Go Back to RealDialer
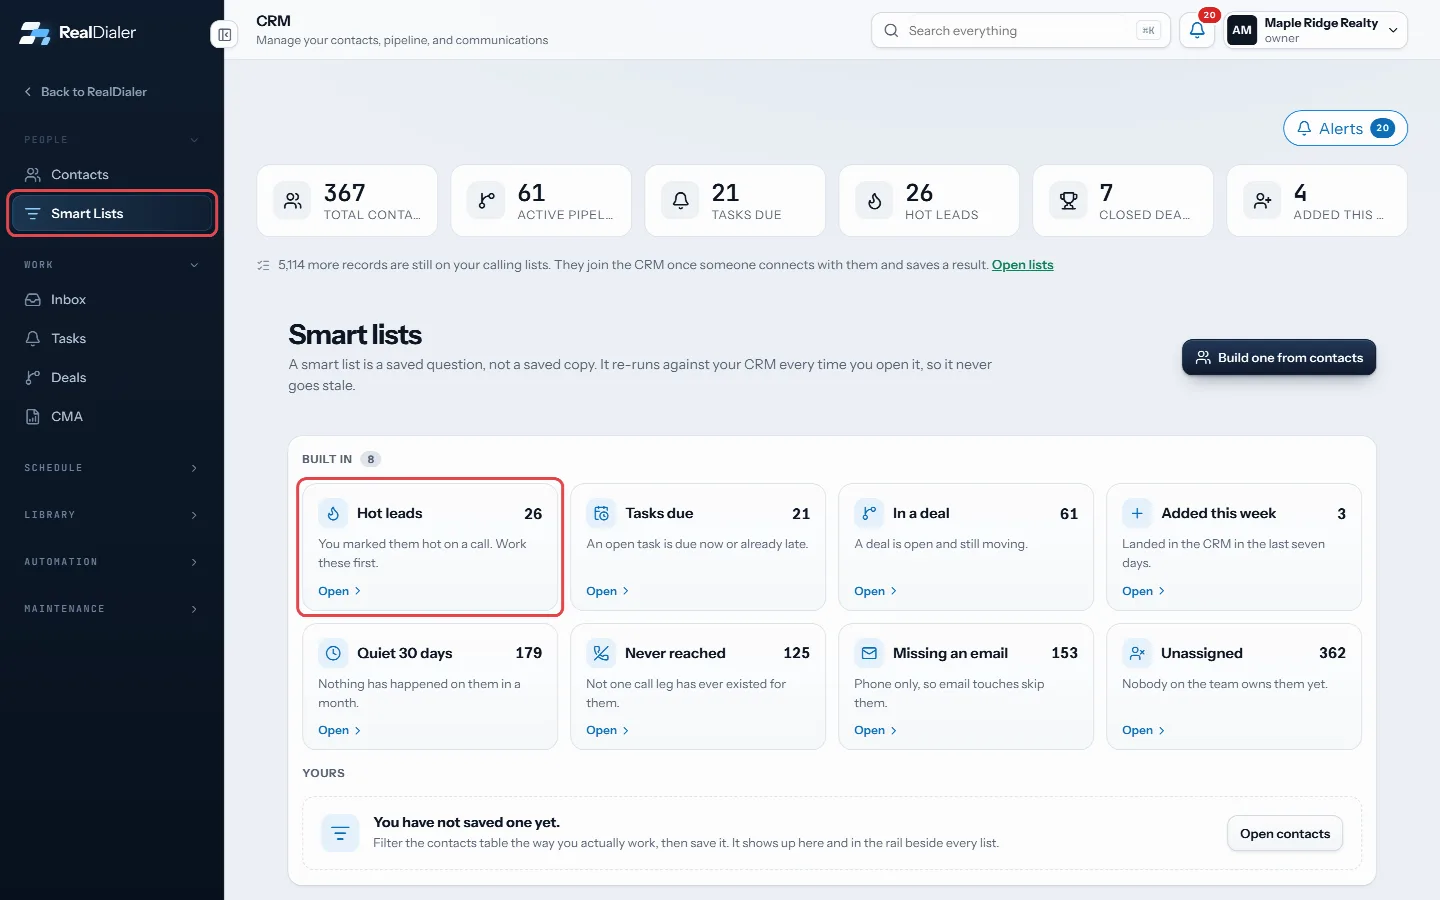Viewport: 1440px width, 900px height. tap(85, 92)
